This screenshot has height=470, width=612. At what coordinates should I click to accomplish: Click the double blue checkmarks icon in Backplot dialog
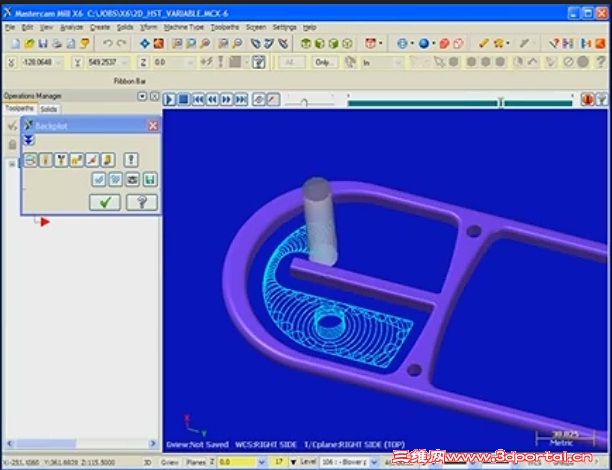coord(116,180)
